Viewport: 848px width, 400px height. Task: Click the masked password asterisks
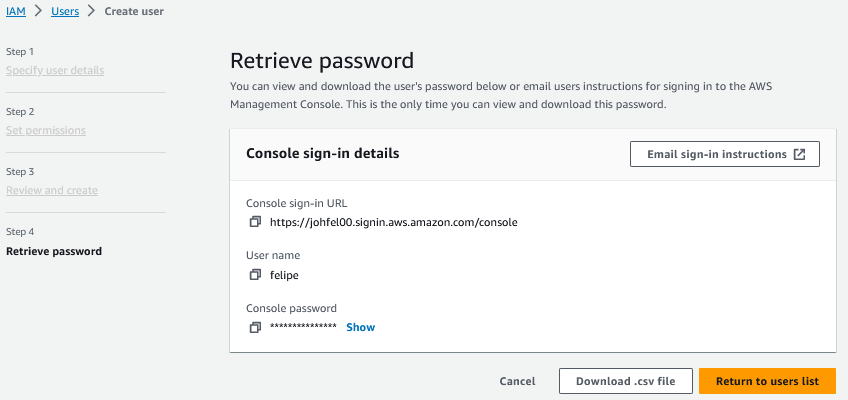[303, 328]
